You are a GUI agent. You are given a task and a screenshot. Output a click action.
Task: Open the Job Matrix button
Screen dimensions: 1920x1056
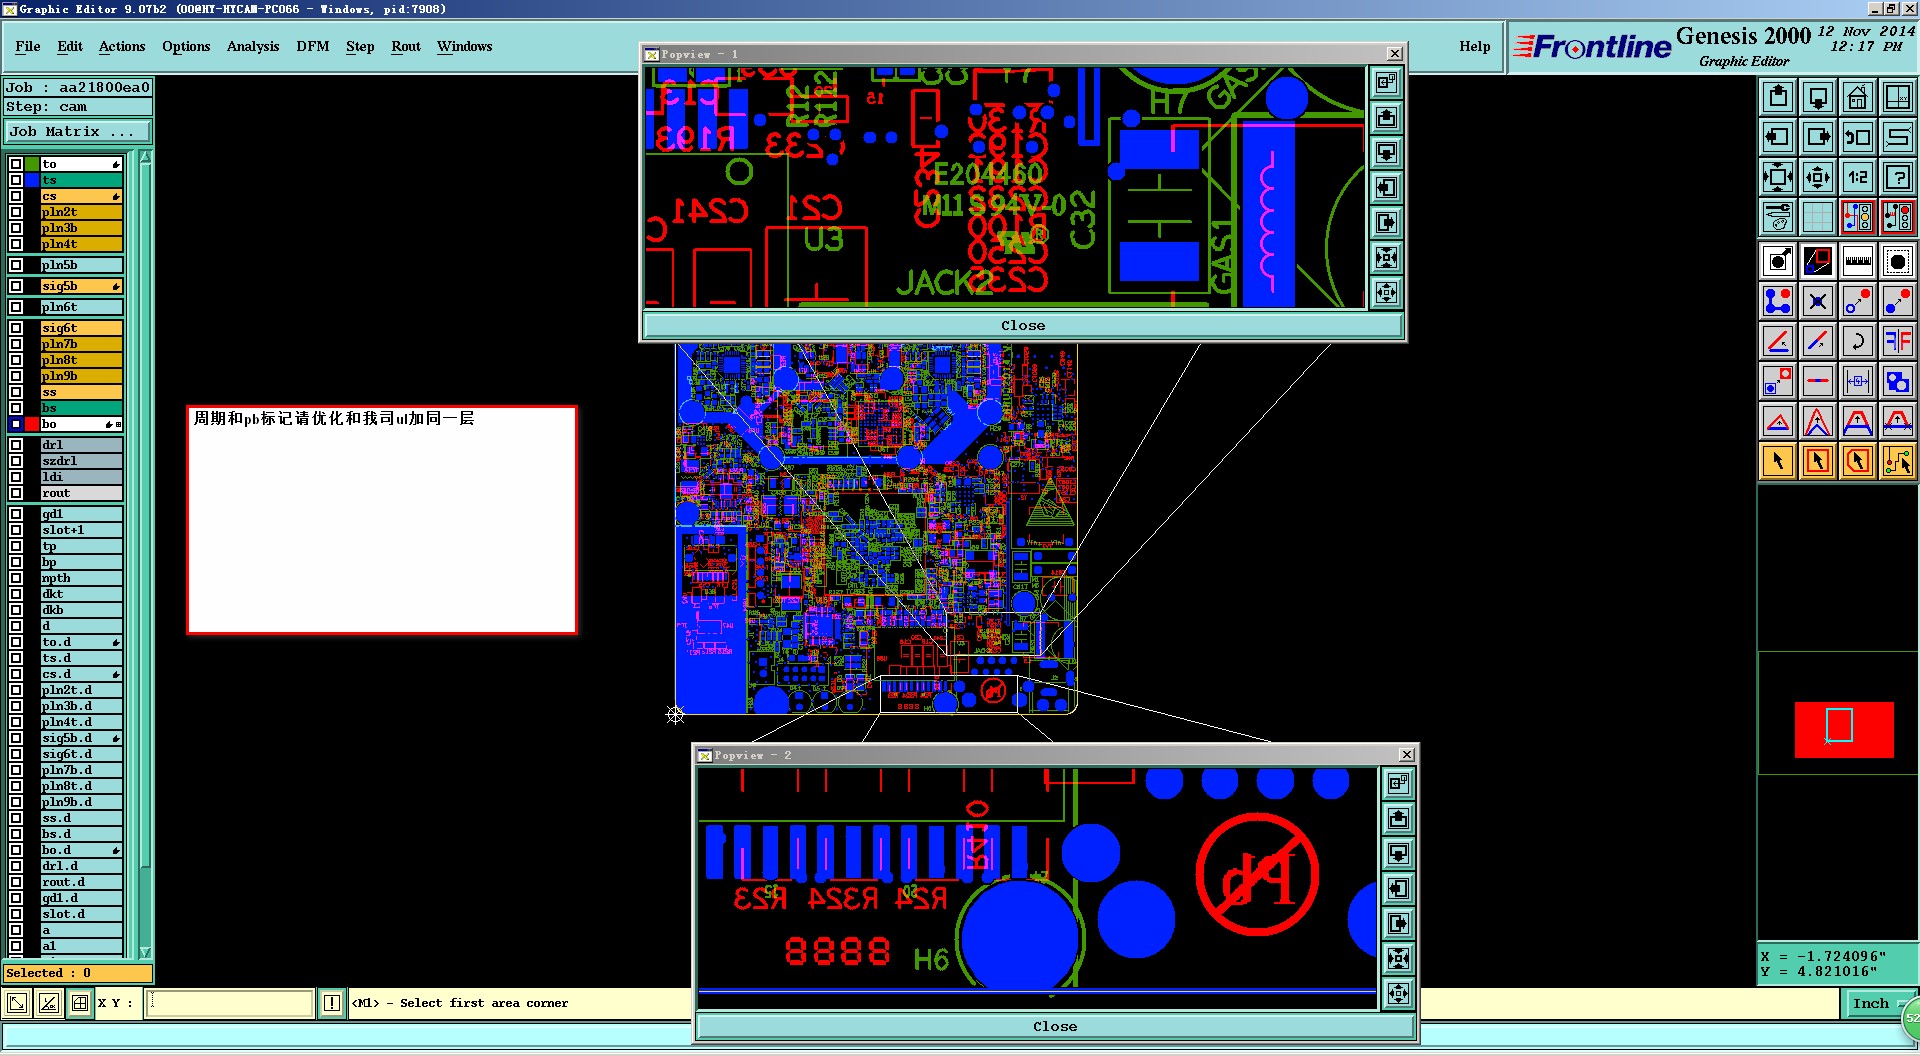point(78,132)
